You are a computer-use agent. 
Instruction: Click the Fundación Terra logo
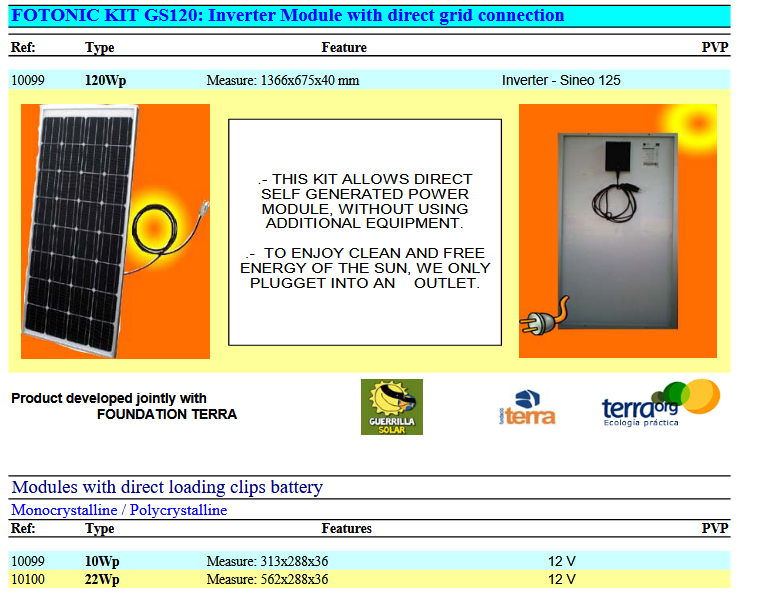click(x=526, y=408)
